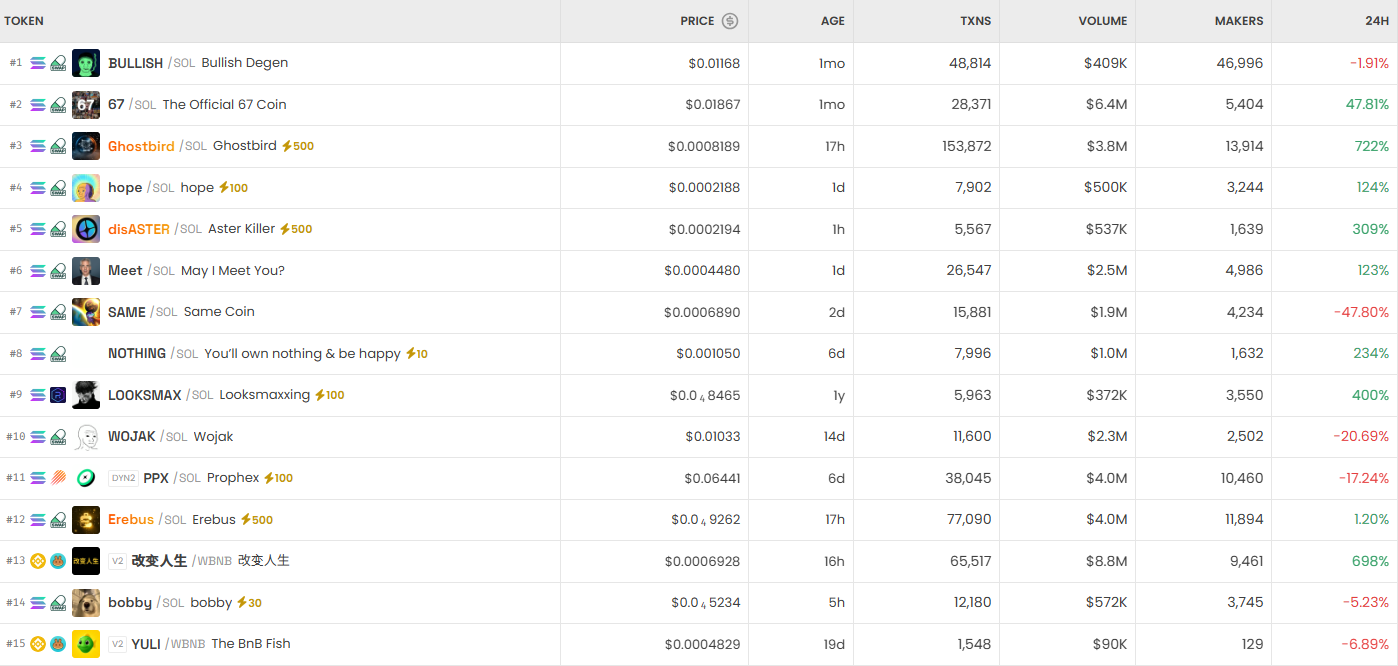Click the PancakeSwap icon in the YULI row
Image resolution: width=1398 pixels, height=666 pixels.
58,644
